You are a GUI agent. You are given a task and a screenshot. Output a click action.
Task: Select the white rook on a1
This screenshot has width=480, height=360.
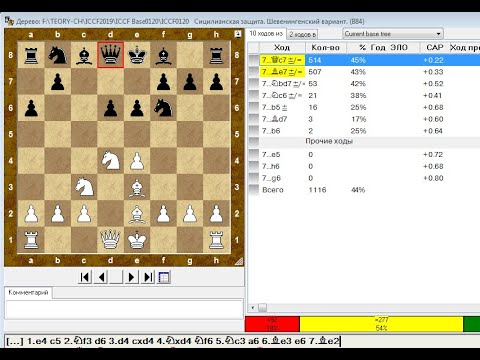coord(31,240)
